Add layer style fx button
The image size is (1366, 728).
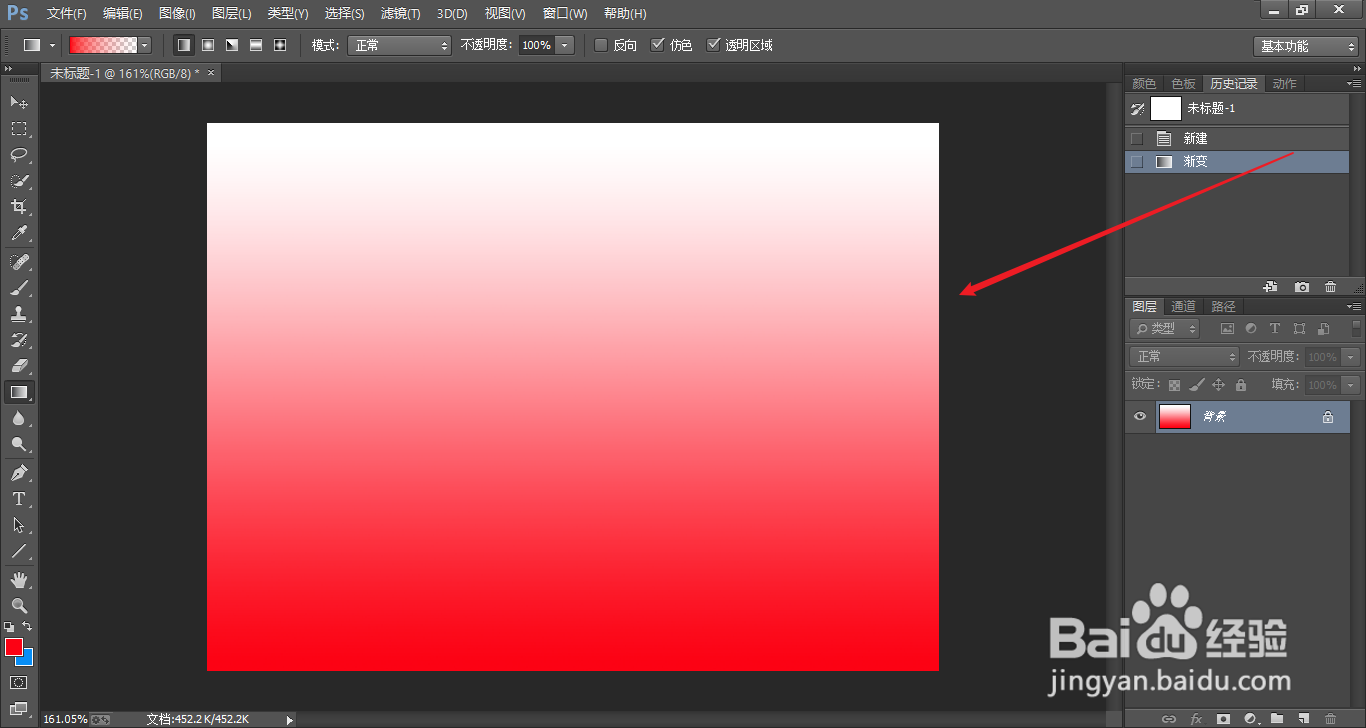coord(1195,718)
